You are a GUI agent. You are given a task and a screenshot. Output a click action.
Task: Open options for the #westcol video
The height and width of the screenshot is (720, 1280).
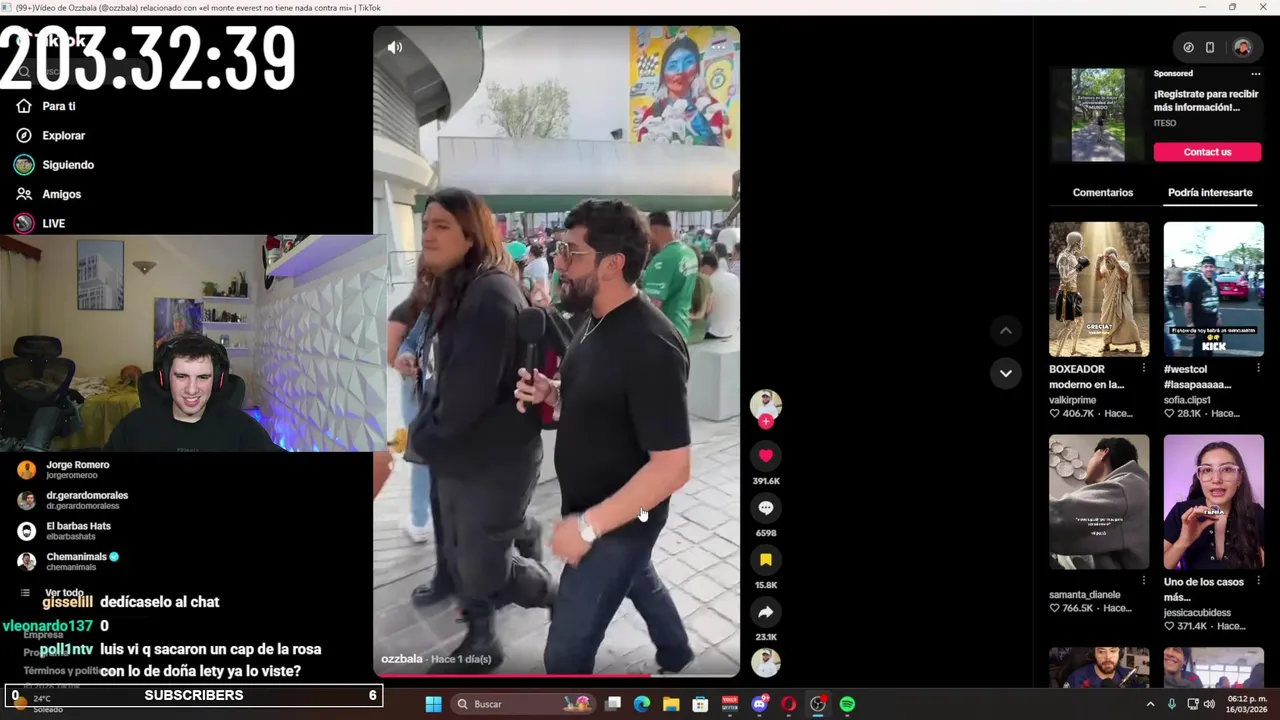1258,368
